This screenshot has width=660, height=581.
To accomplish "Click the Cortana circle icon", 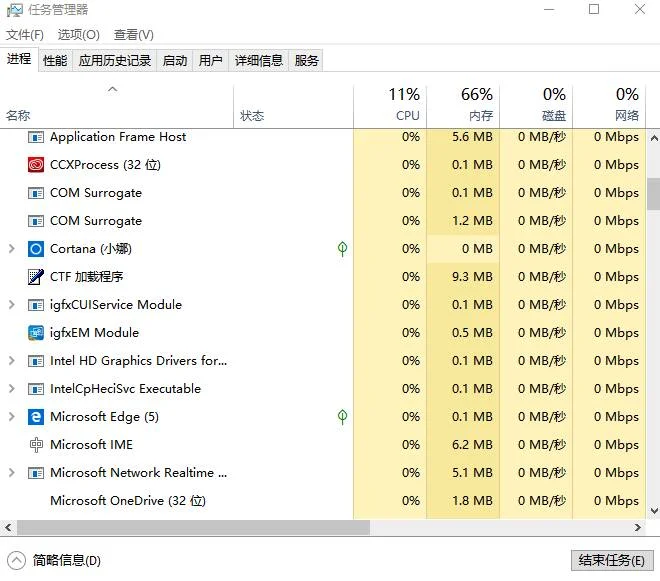I will 36,249.
